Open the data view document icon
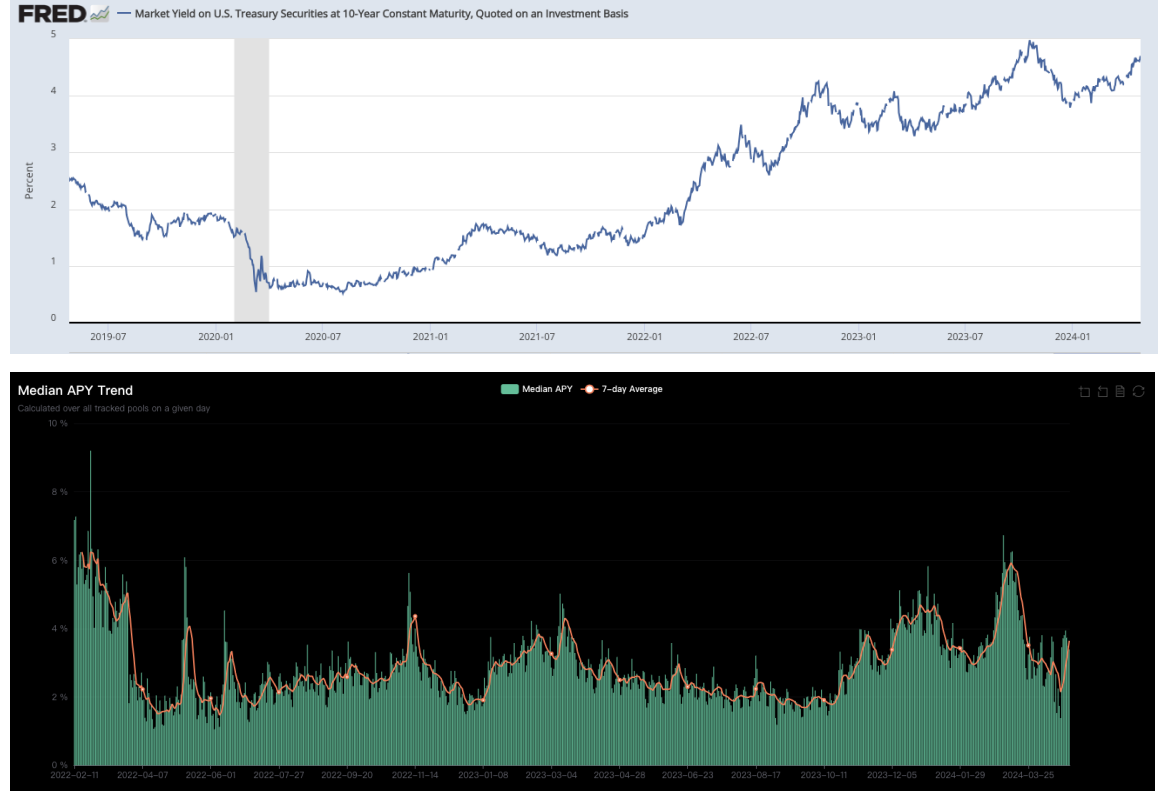This screenshot has height=794, width=1161. [x=1120, y=391]
